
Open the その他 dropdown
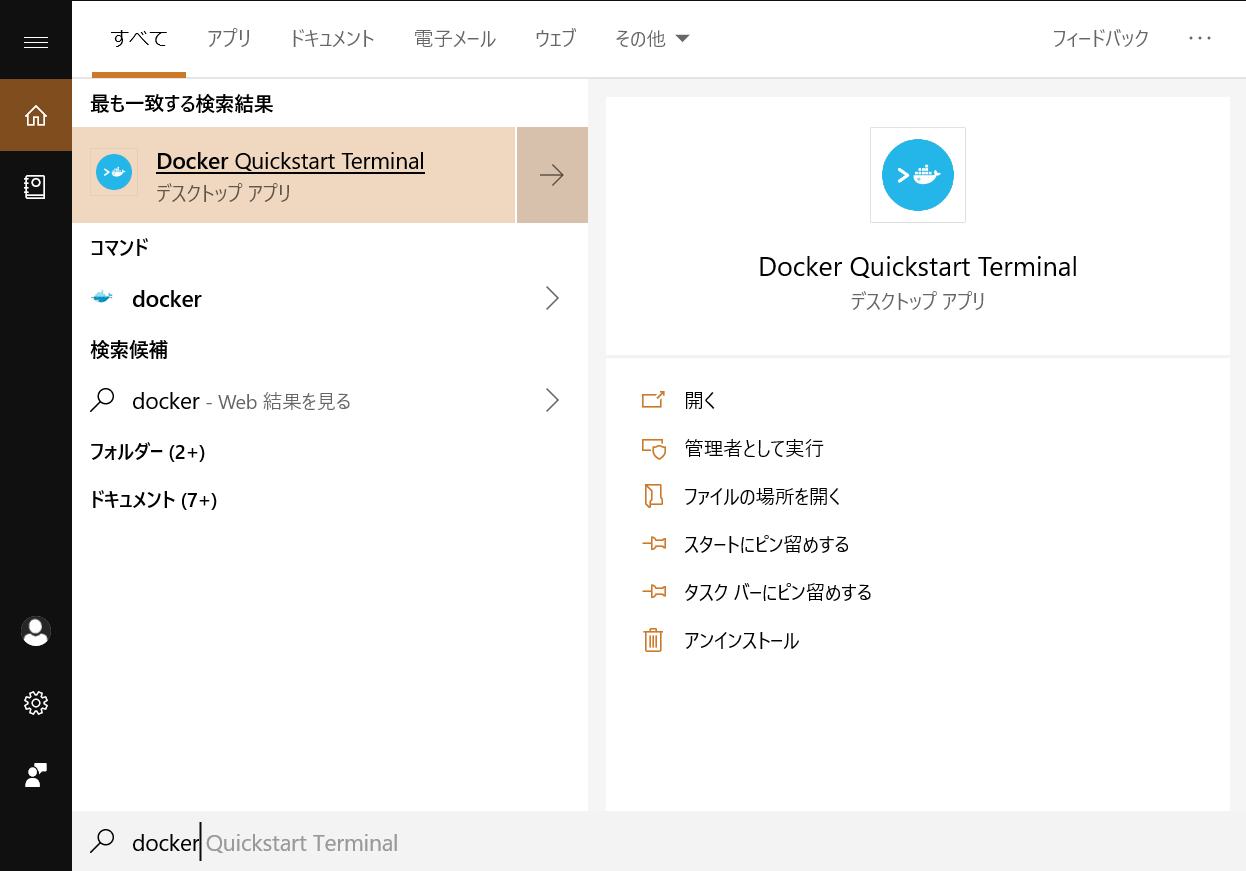point(652,39)
